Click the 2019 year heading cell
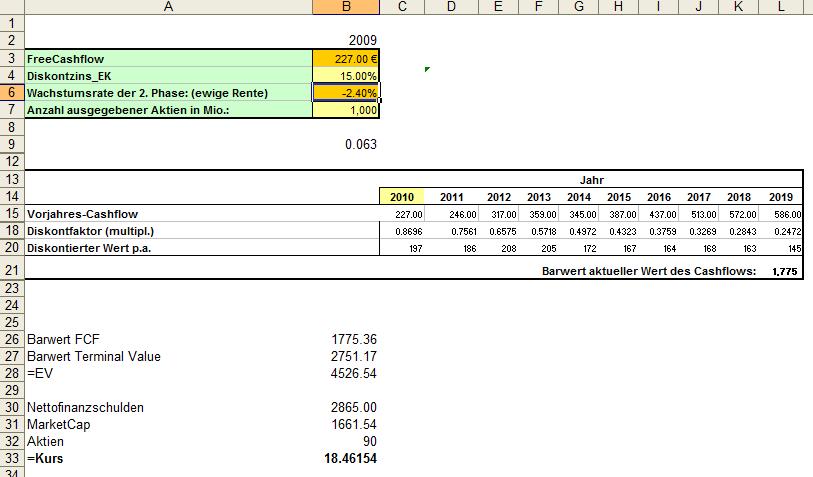Screen dimensions: 813x477 (781, 196)
